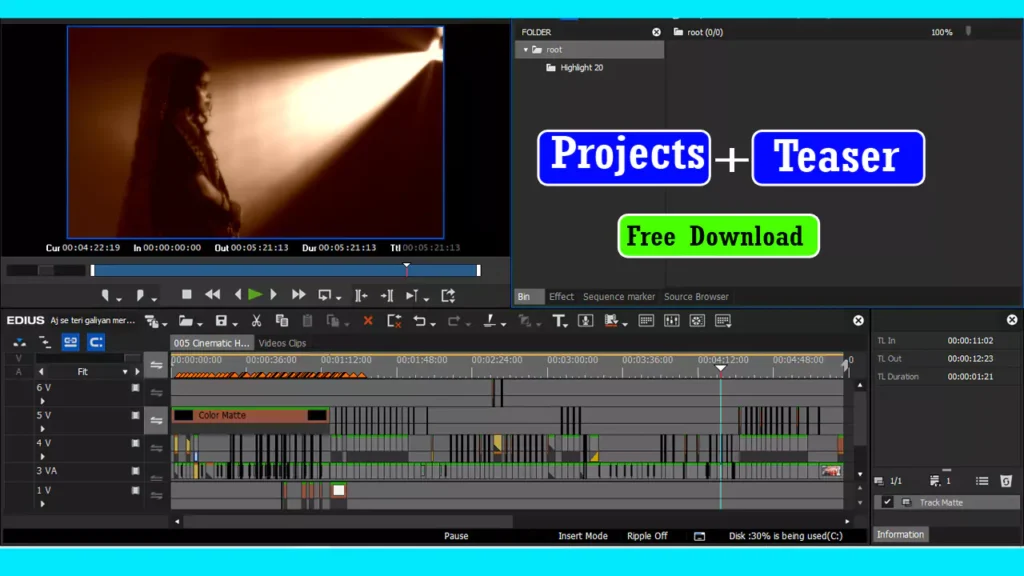Open the Source Browser tab

coord(696,296)
